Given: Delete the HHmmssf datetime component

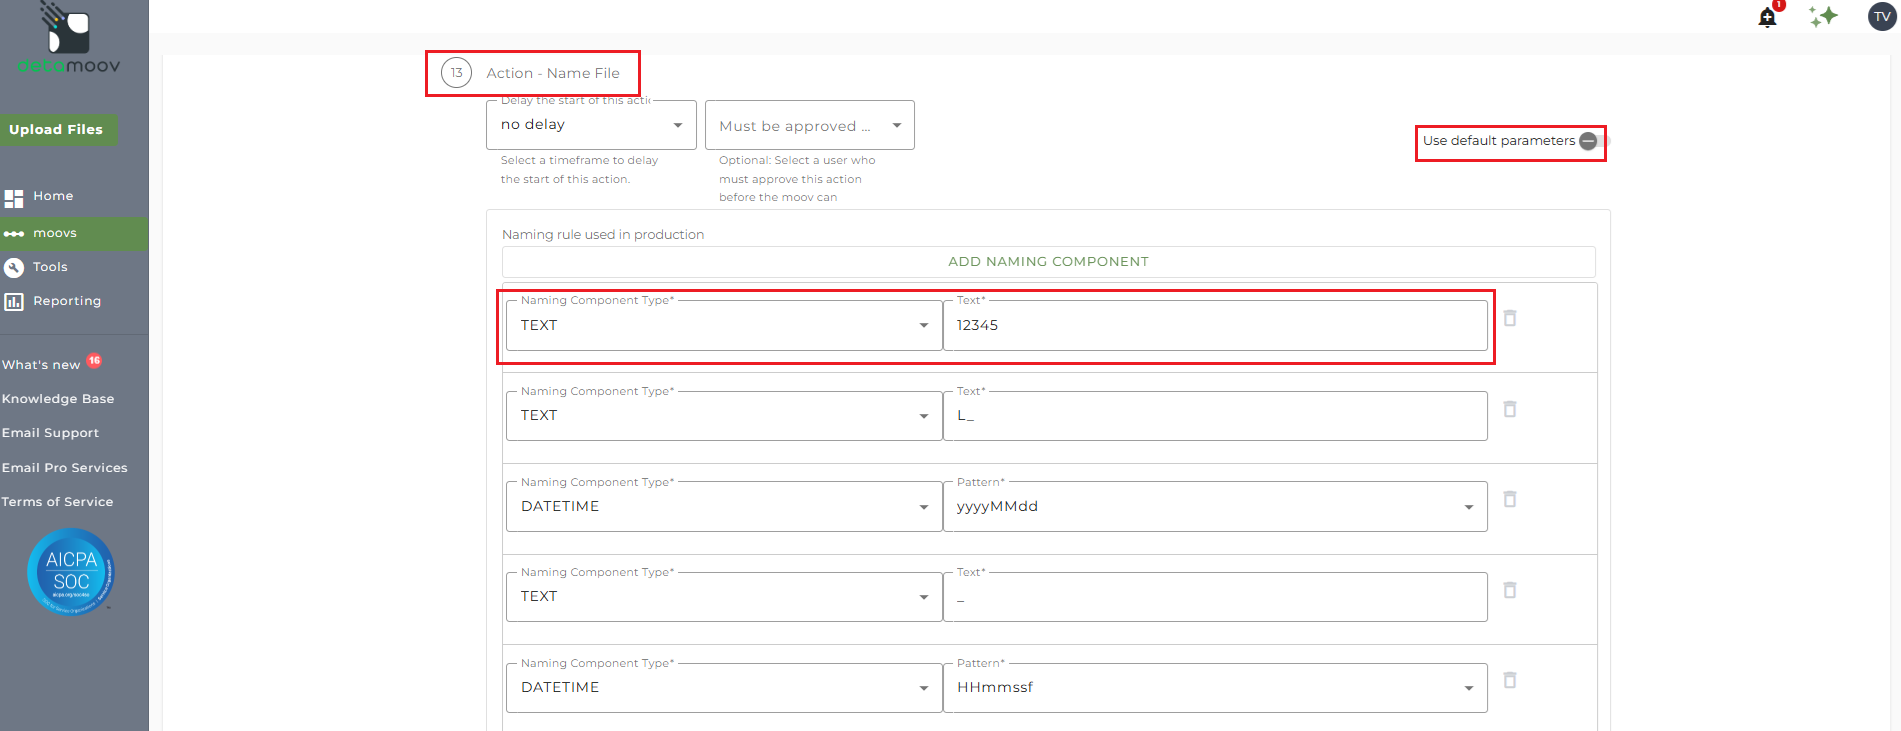Looking at the screenshot, I should point(1510,680).
